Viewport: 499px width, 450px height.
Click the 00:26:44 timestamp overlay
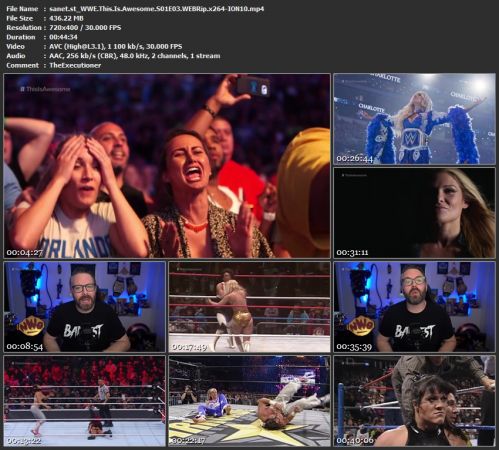[x=354, y=159]
